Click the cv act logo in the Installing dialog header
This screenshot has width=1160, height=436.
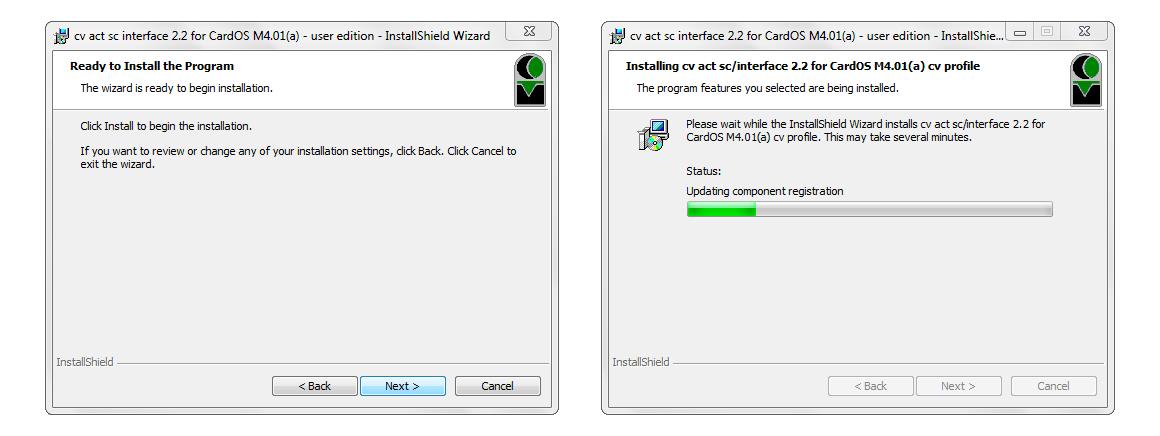click(1086, 80)
